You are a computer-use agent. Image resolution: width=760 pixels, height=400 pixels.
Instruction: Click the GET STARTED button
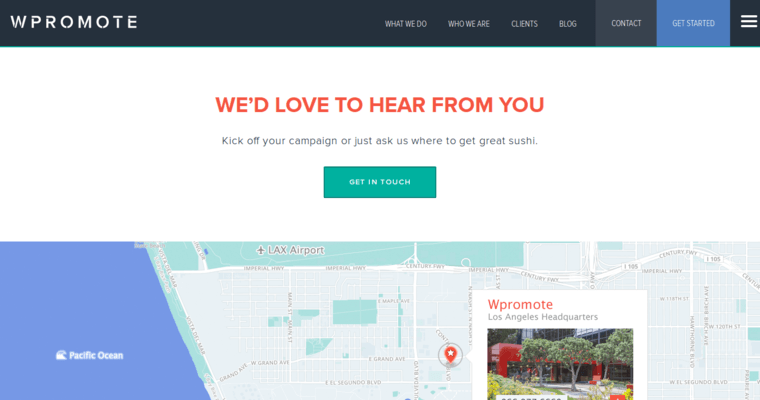[x=693, y=23]
